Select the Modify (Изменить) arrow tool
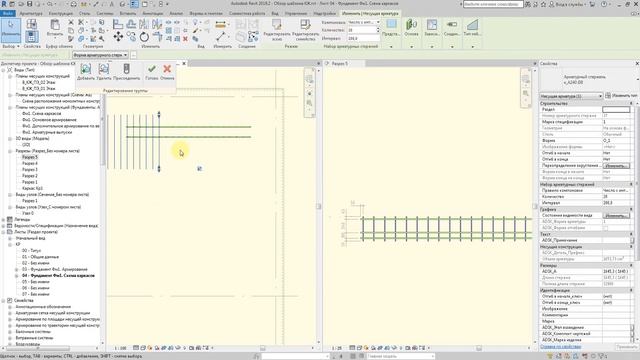Image resolution: width=640 pixels, height=360 pixels. pos(11,30)
